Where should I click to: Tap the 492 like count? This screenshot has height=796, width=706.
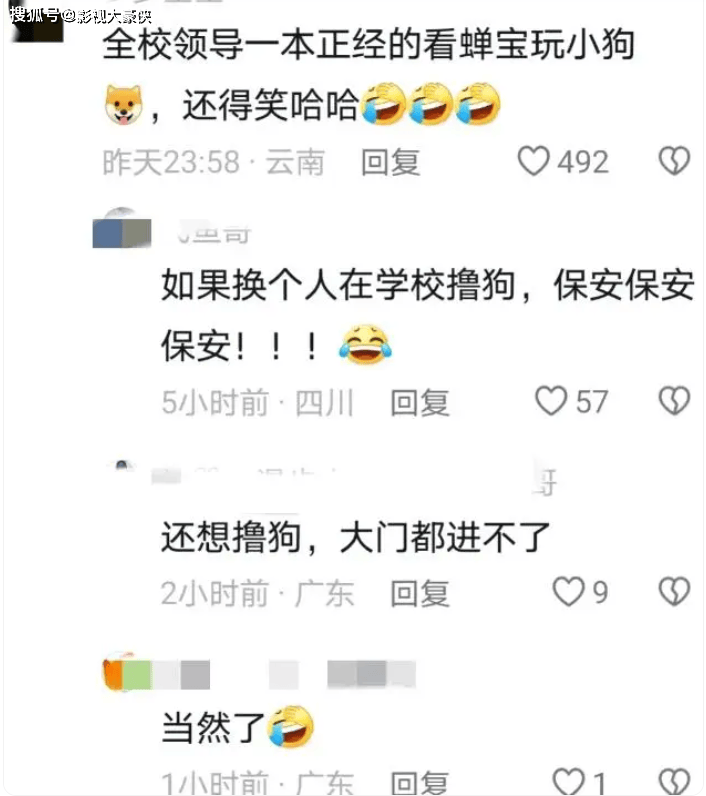(x=583, y=162)
